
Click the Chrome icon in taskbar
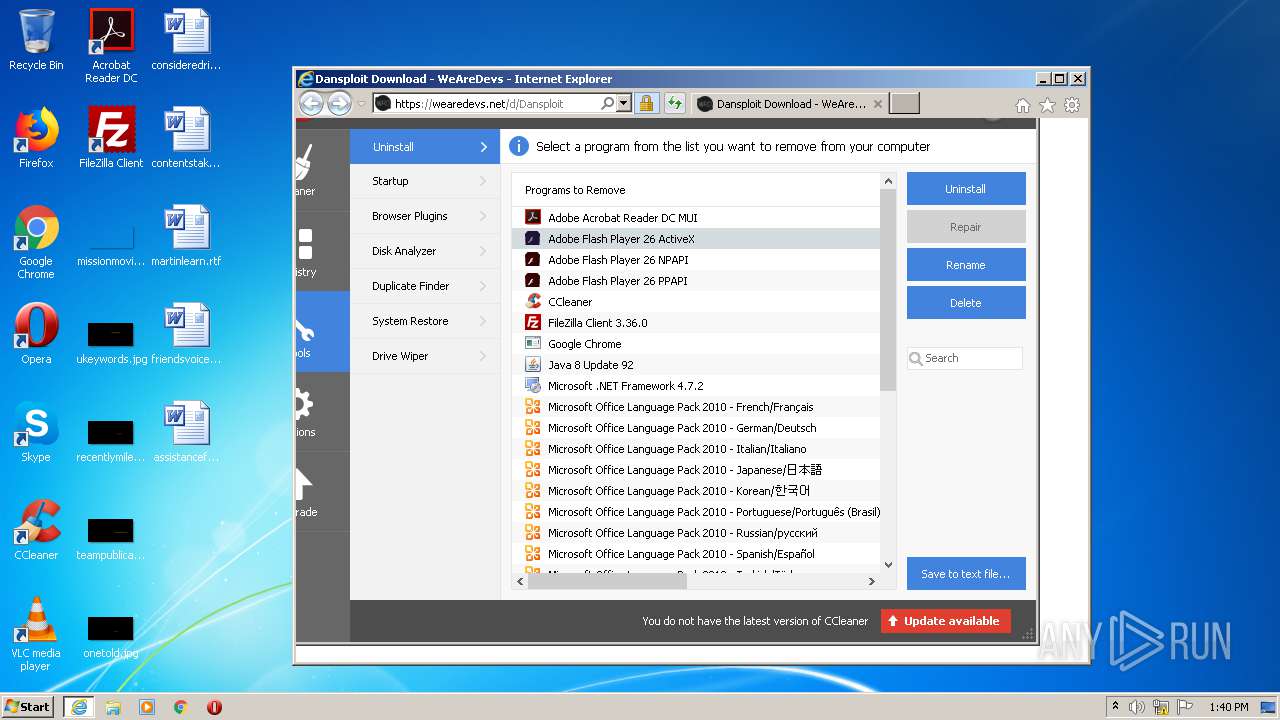pos(180,707)
